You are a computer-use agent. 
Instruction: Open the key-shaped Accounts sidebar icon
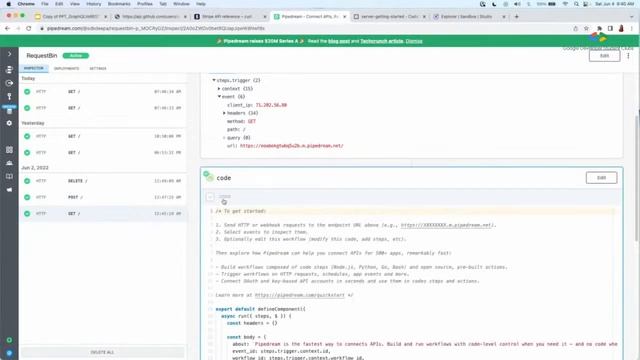[x=9, y=96]
